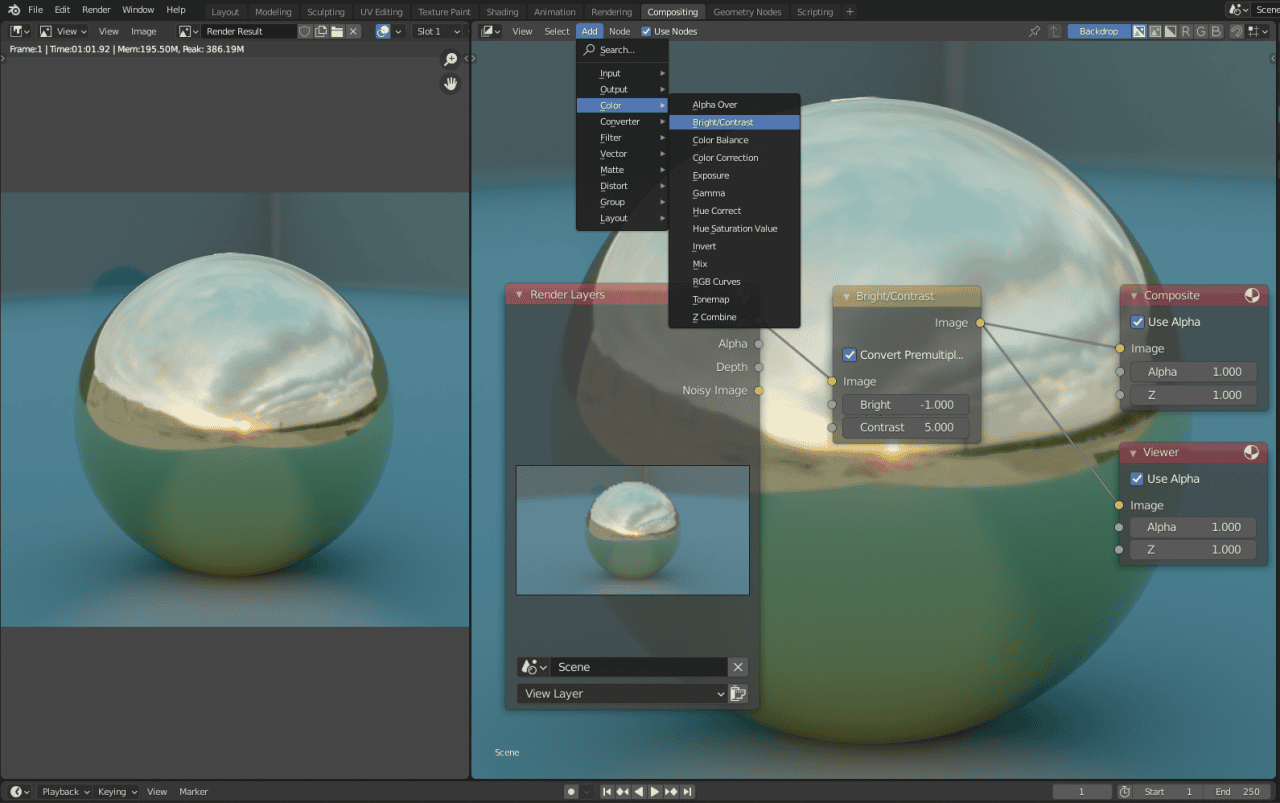Toggle Convert Premultiplied in Bright/Contrast node

point(849,354)
